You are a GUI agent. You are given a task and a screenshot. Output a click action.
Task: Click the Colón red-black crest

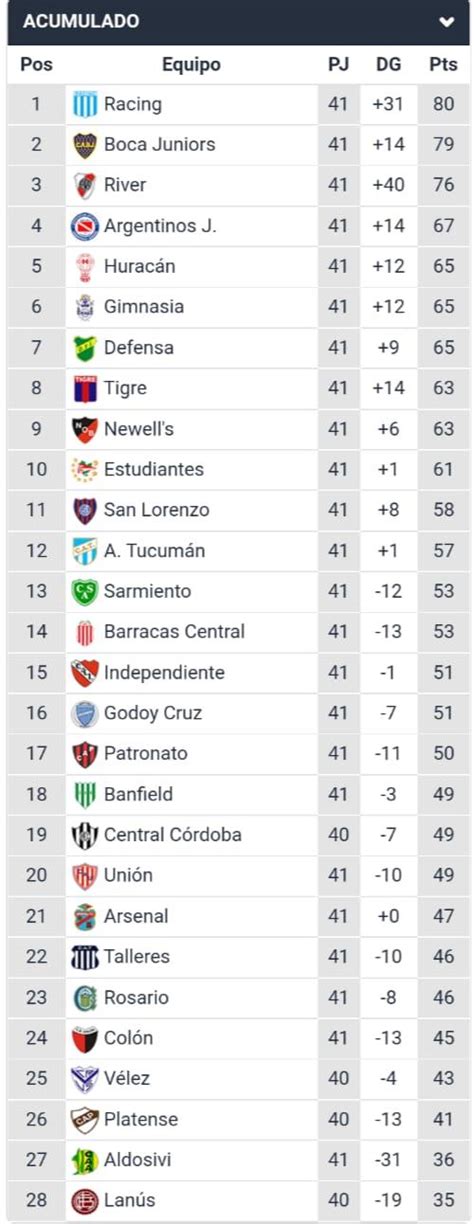coord(85,1039)
